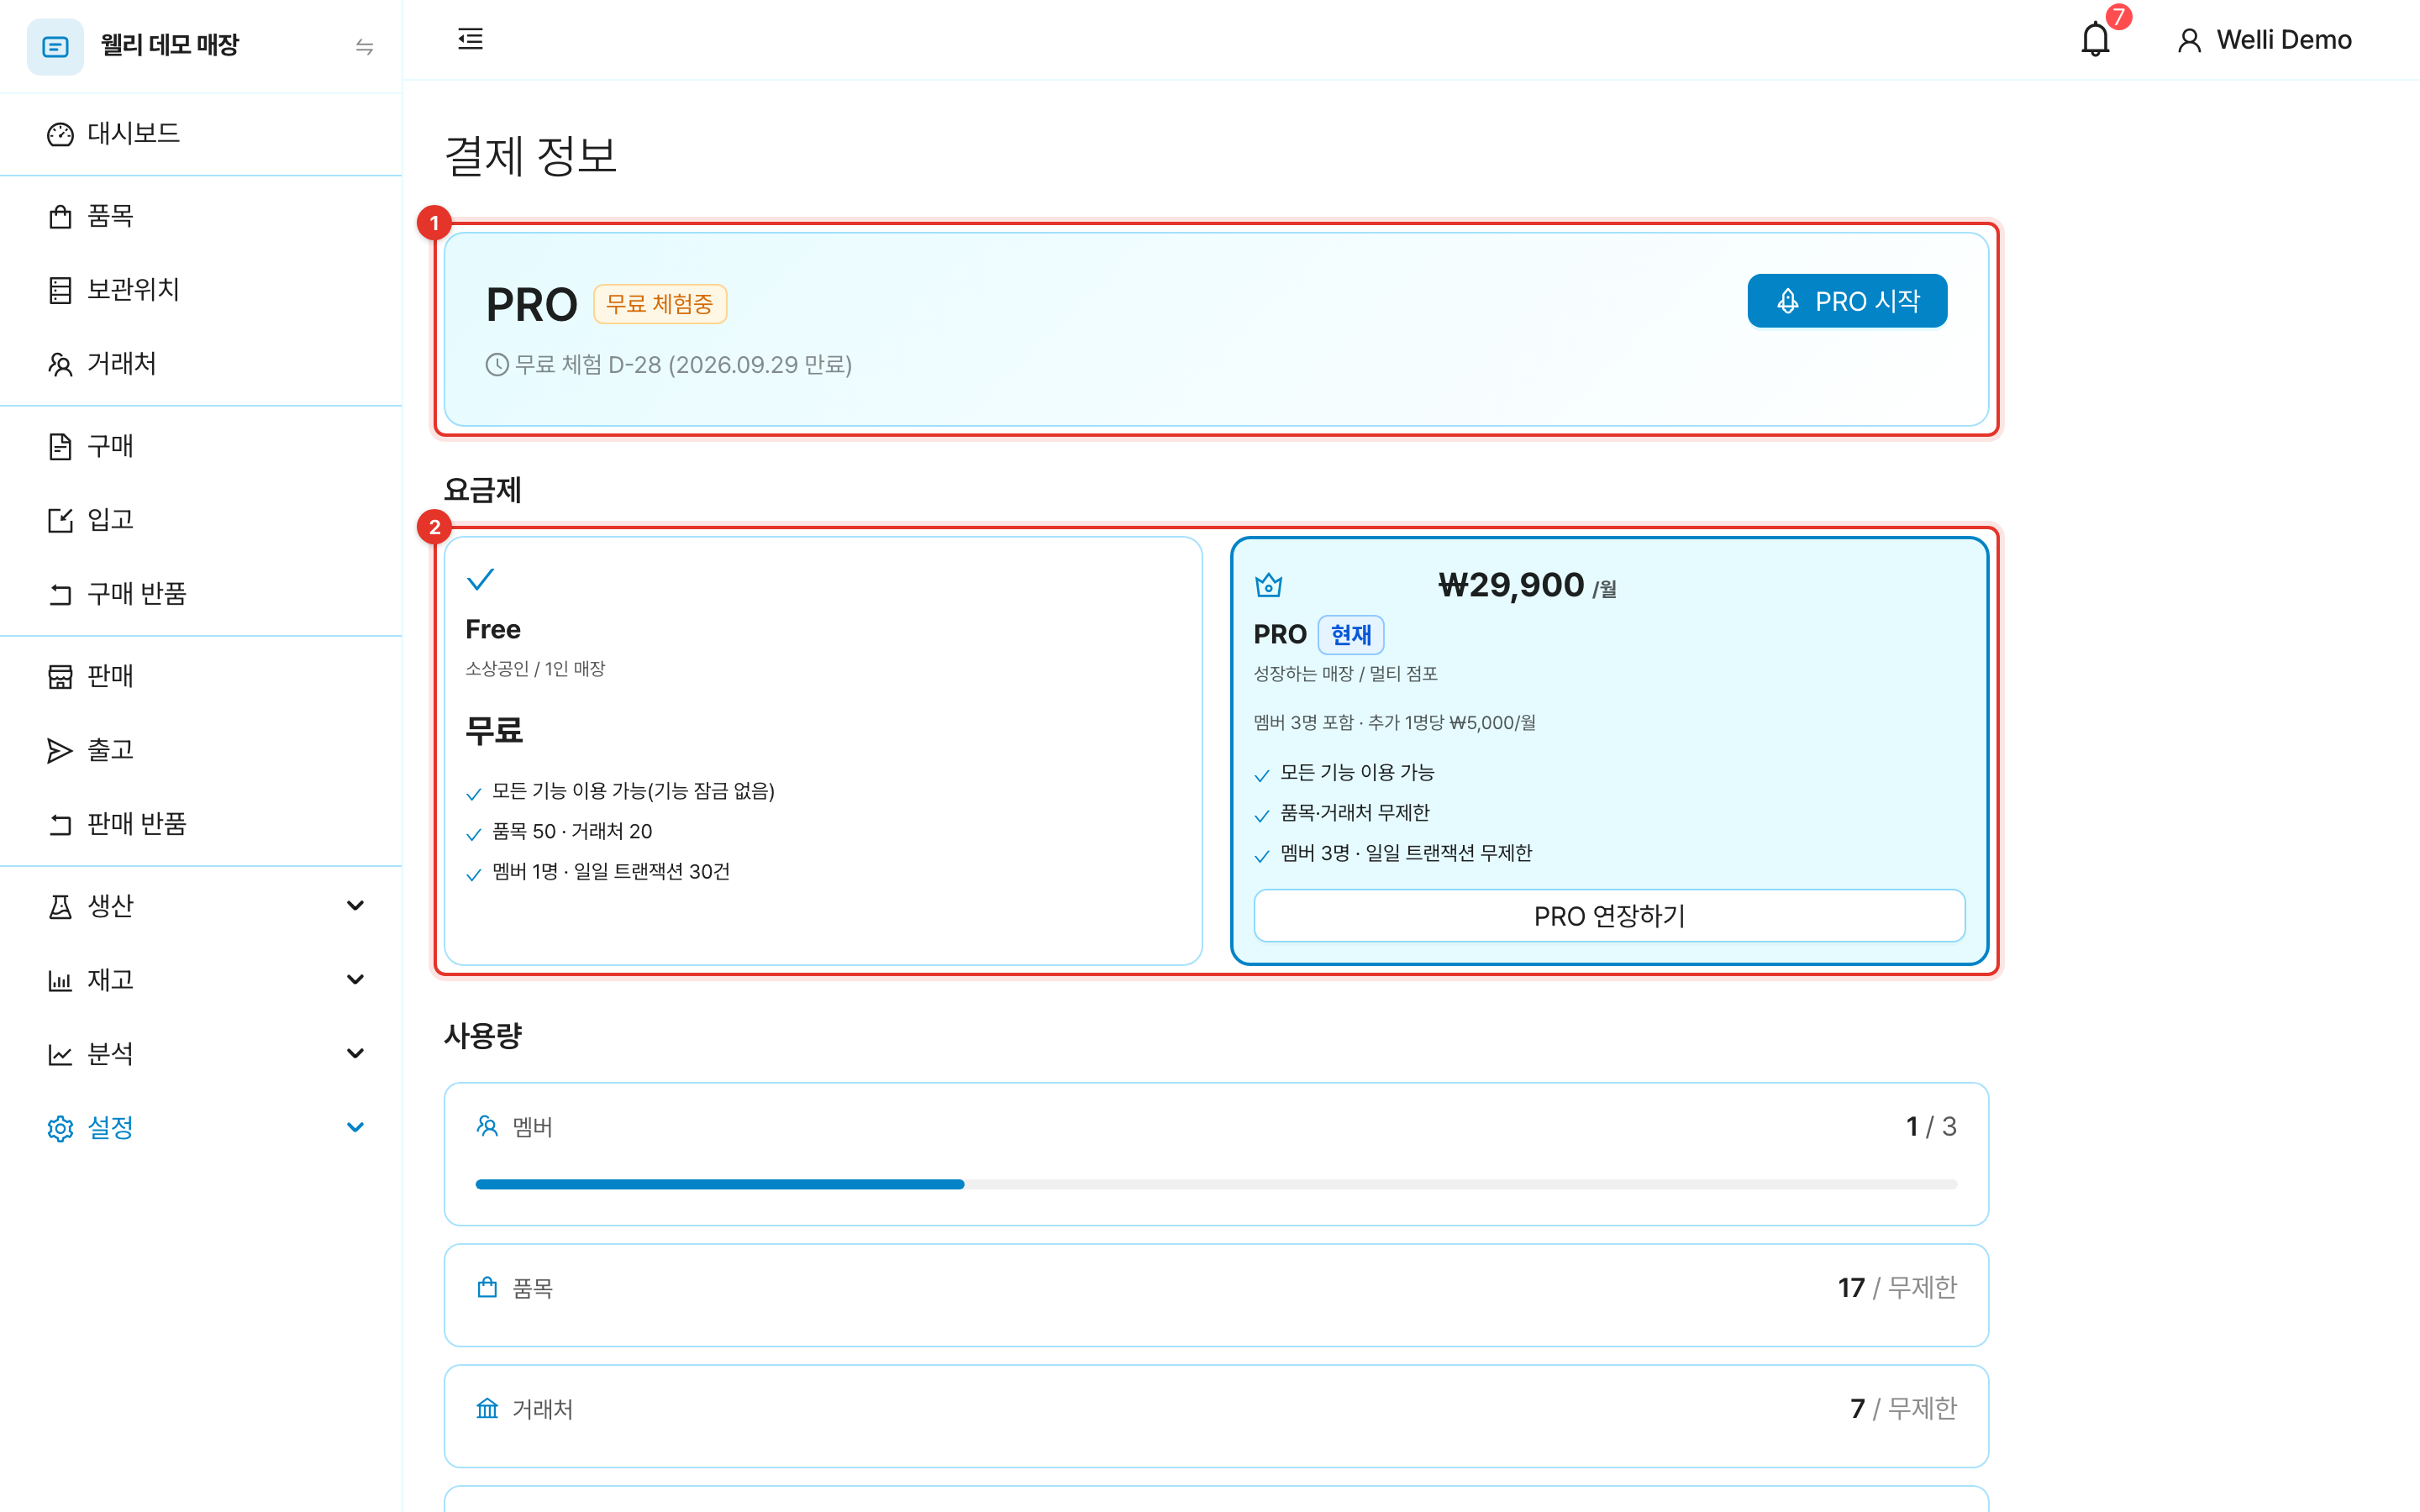Click the 현재 badge on PRO plan
This screenshot has width=2420, height=1512.
[1351, 635]
